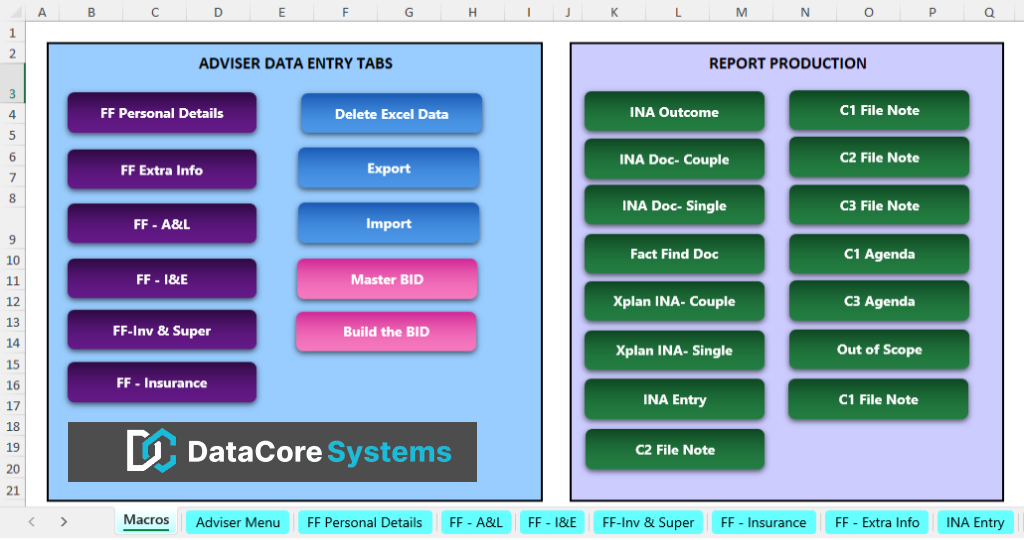This screenshot has width=1024, height=540.
Task: Open the pink Master BID button
Action: pos(387,279)
